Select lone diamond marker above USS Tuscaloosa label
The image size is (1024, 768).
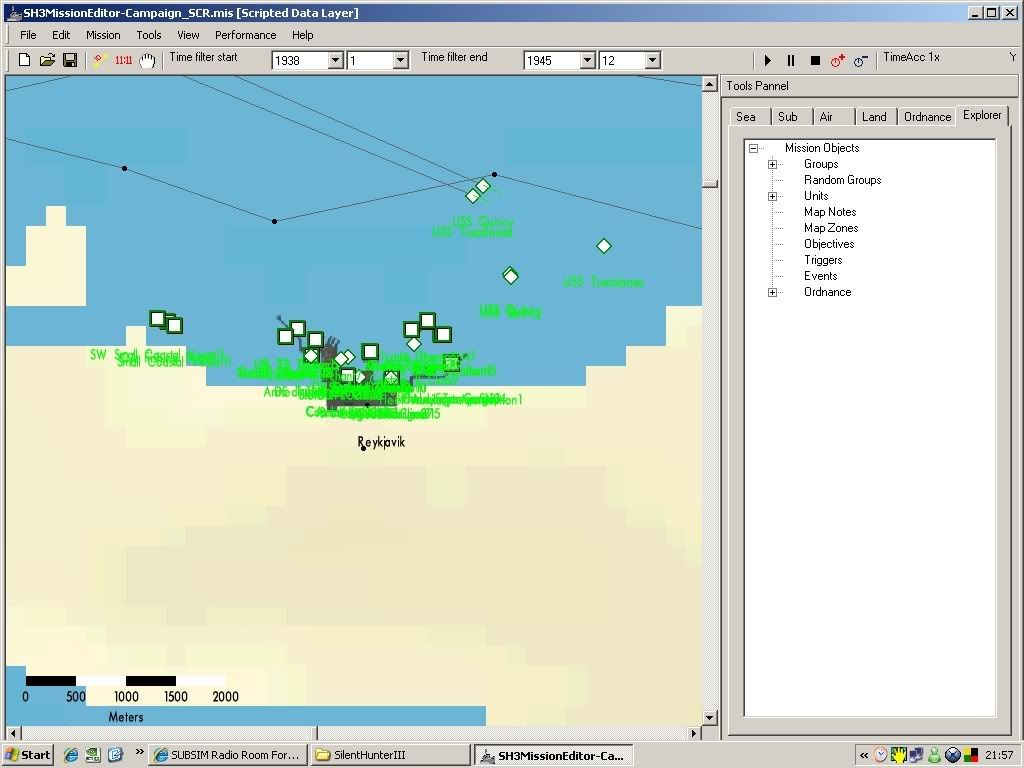click(x=604, y=246)
